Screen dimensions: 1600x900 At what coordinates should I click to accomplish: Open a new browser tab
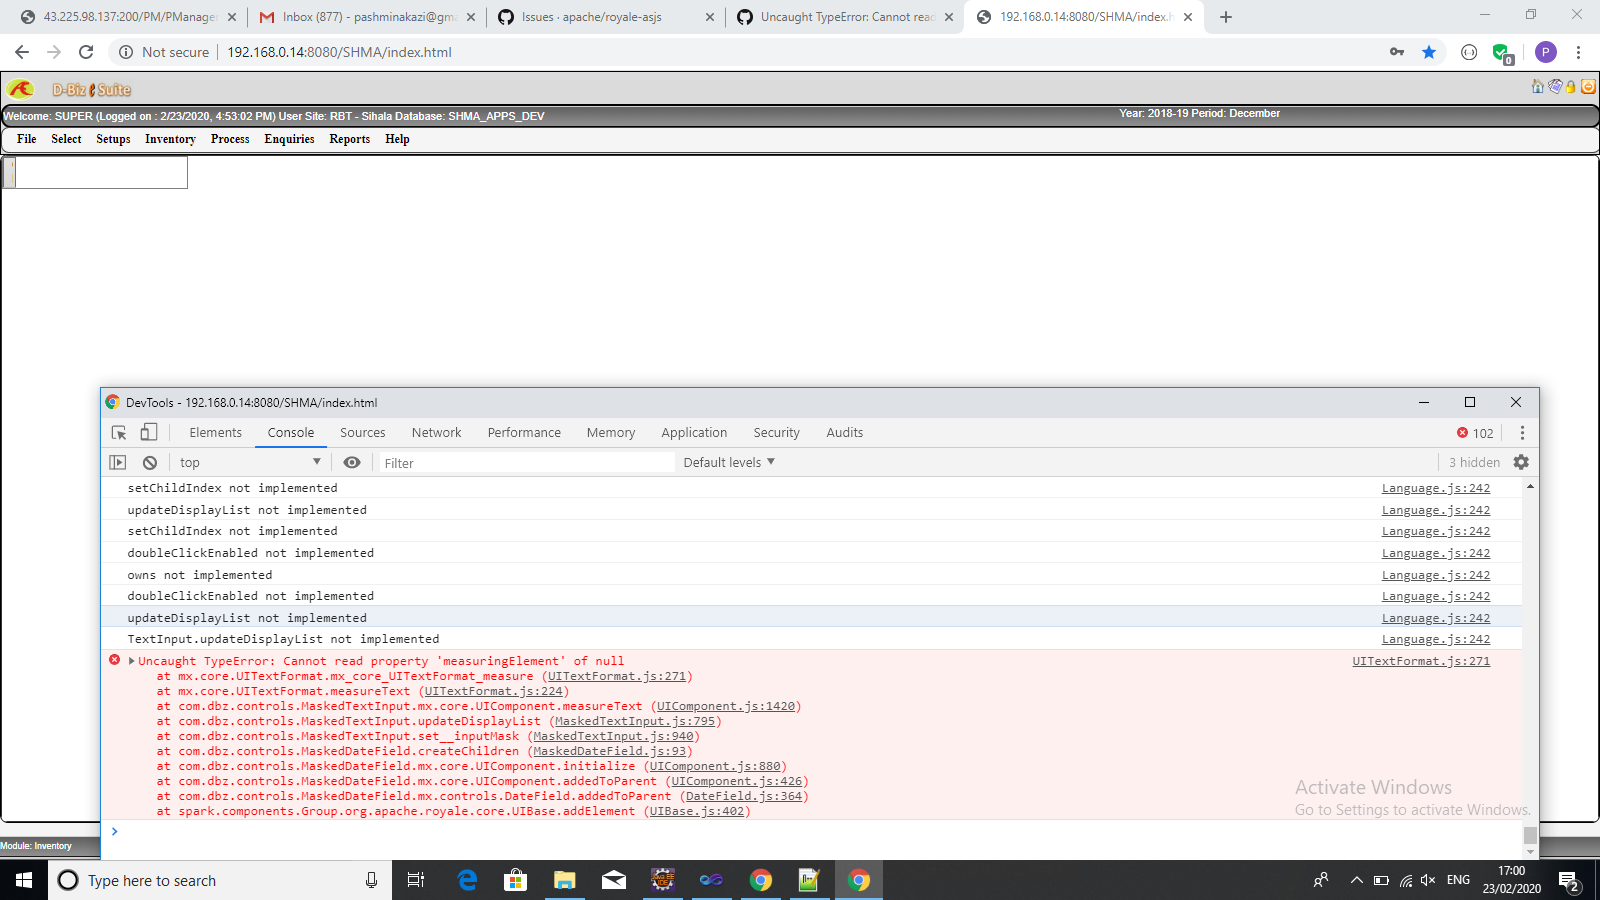click(x=1226, y=17)
